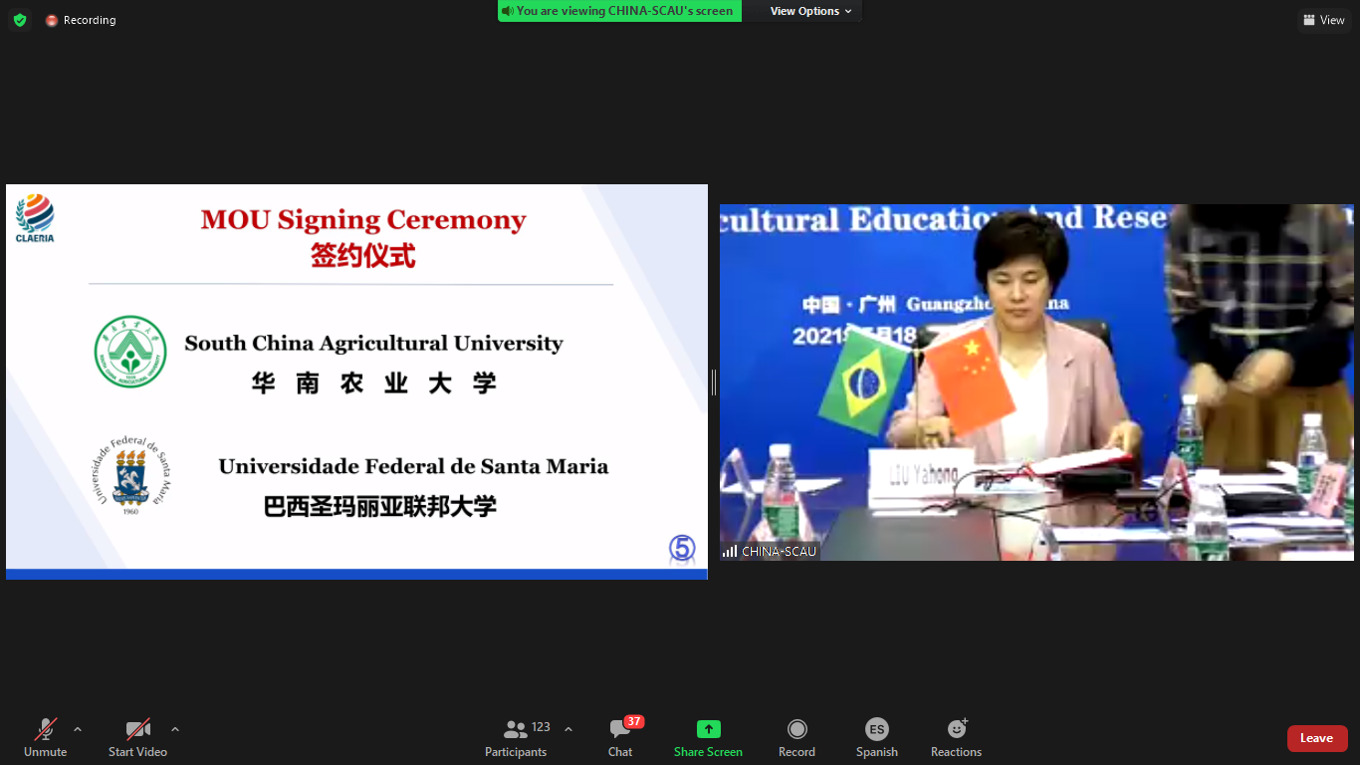Open the Reactions menu
The image size is (1360, 765).
click(956, 738)
